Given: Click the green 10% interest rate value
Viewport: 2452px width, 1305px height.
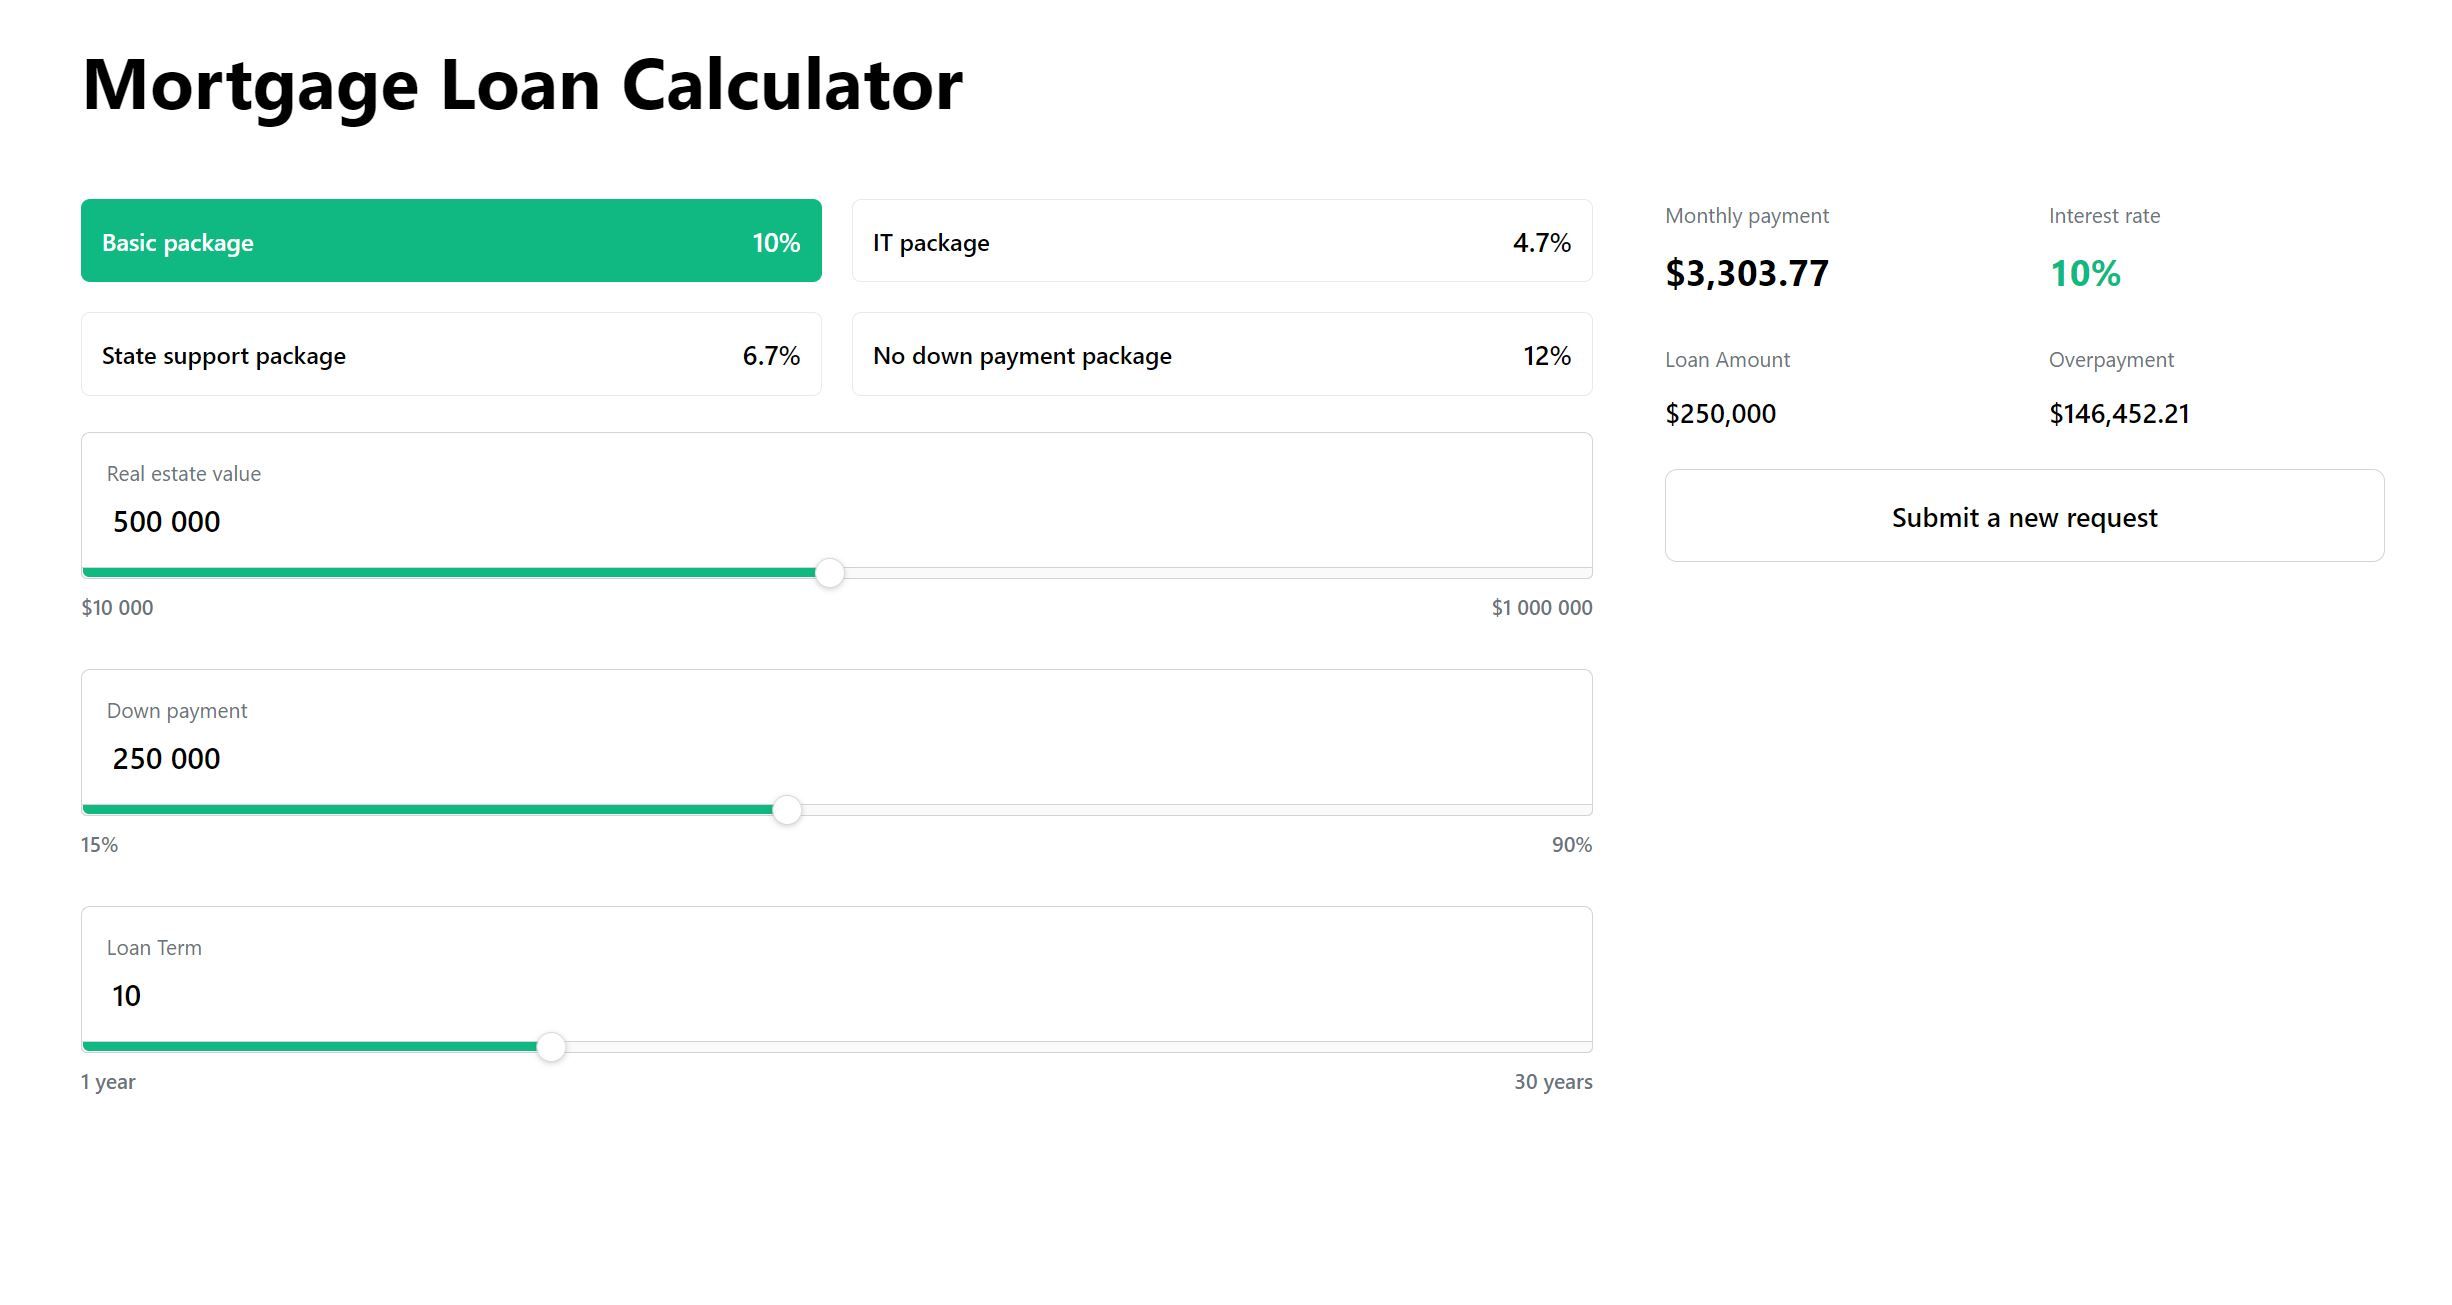Looking at the screenshot, I should pos(2085,273).
